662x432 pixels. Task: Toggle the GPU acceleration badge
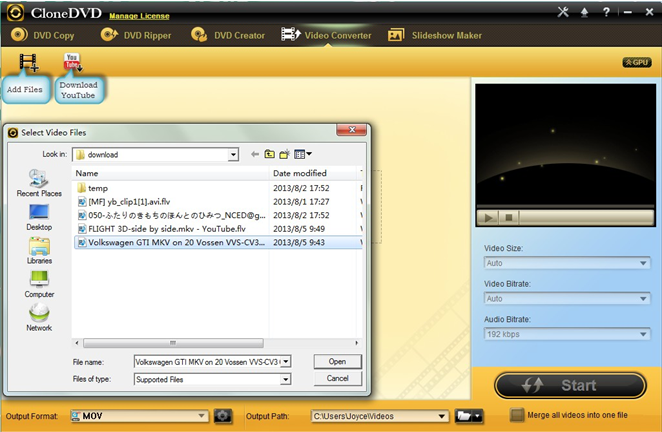pos(637,62)
